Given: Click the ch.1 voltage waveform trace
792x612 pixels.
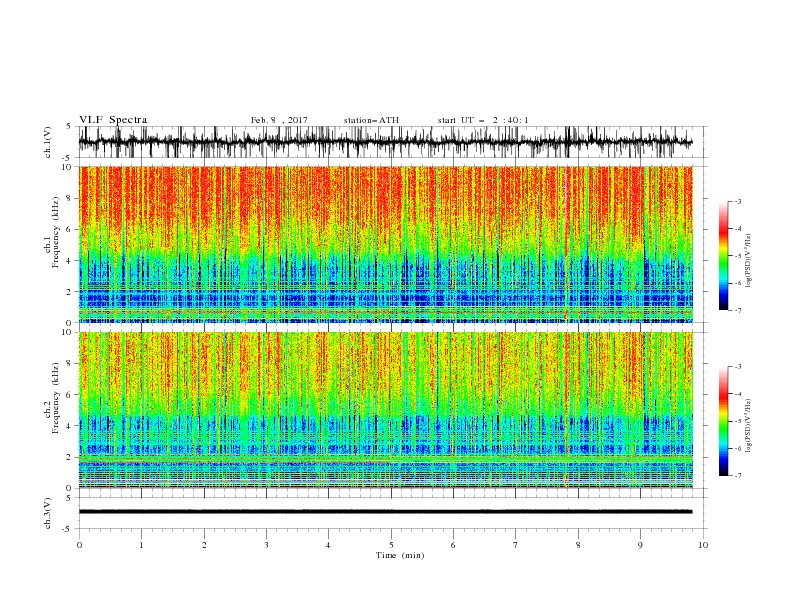Looking at the screenshot, I should 385,142.
